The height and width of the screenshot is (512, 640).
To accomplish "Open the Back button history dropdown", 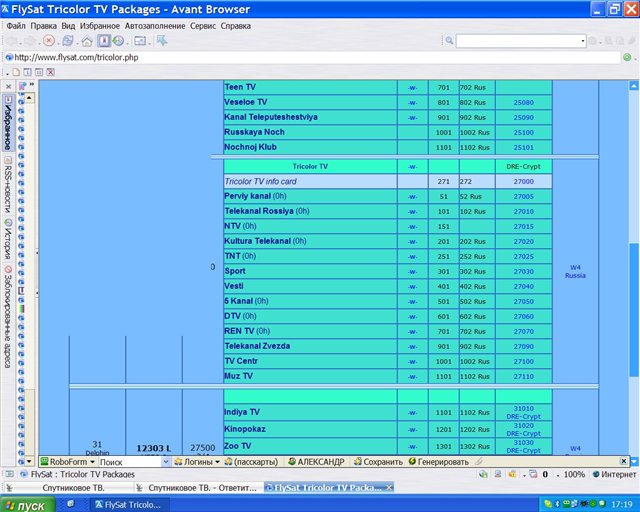I will coord(20,42).
